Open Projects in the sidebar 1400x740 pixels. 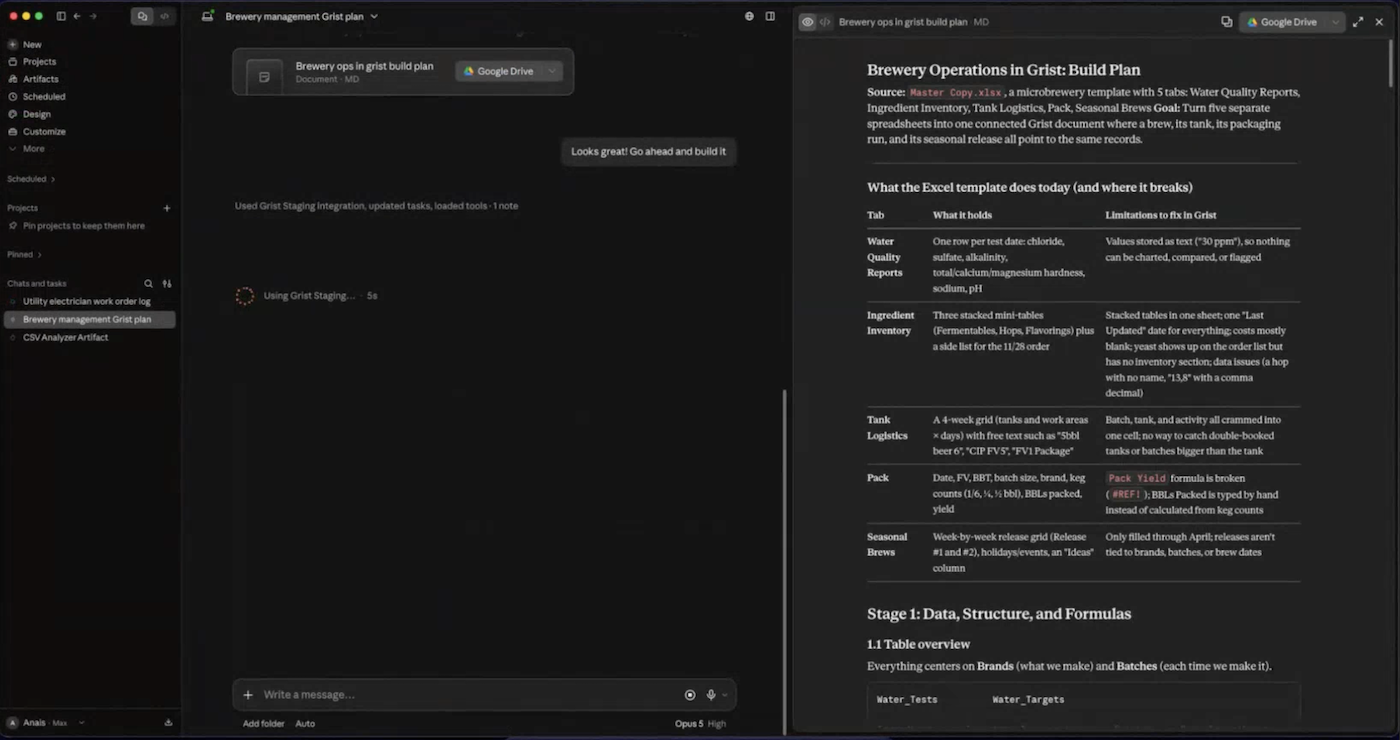(x=33, y=61)
